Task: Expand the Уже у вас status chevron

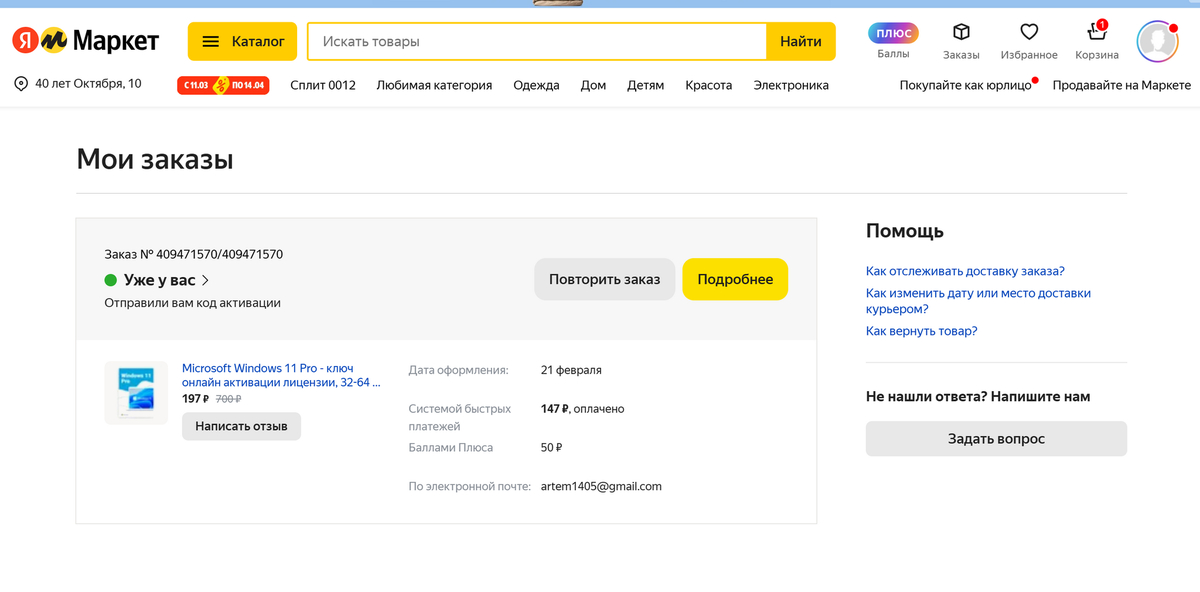Action: pos(205,280)
